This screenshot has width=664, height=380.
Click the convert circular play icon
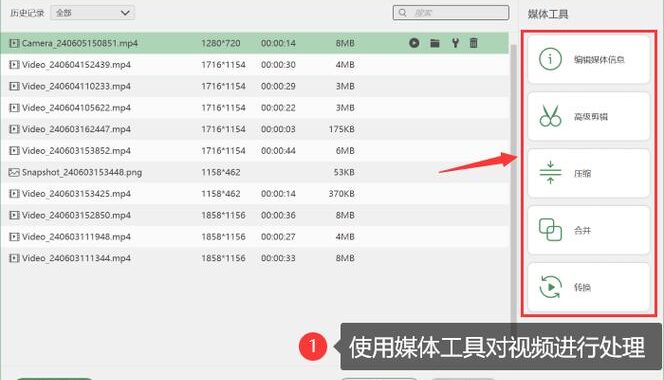click(550, 287)
